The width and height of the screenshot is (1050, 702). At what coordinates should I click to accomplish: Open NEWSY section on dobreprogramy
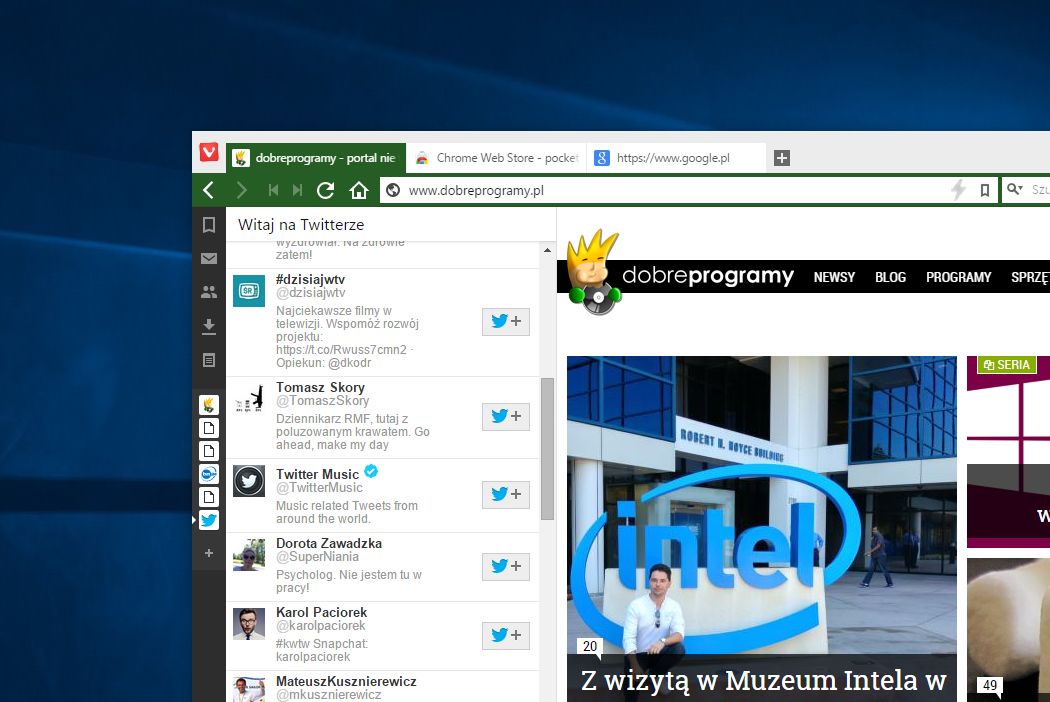tap(834, 277)
